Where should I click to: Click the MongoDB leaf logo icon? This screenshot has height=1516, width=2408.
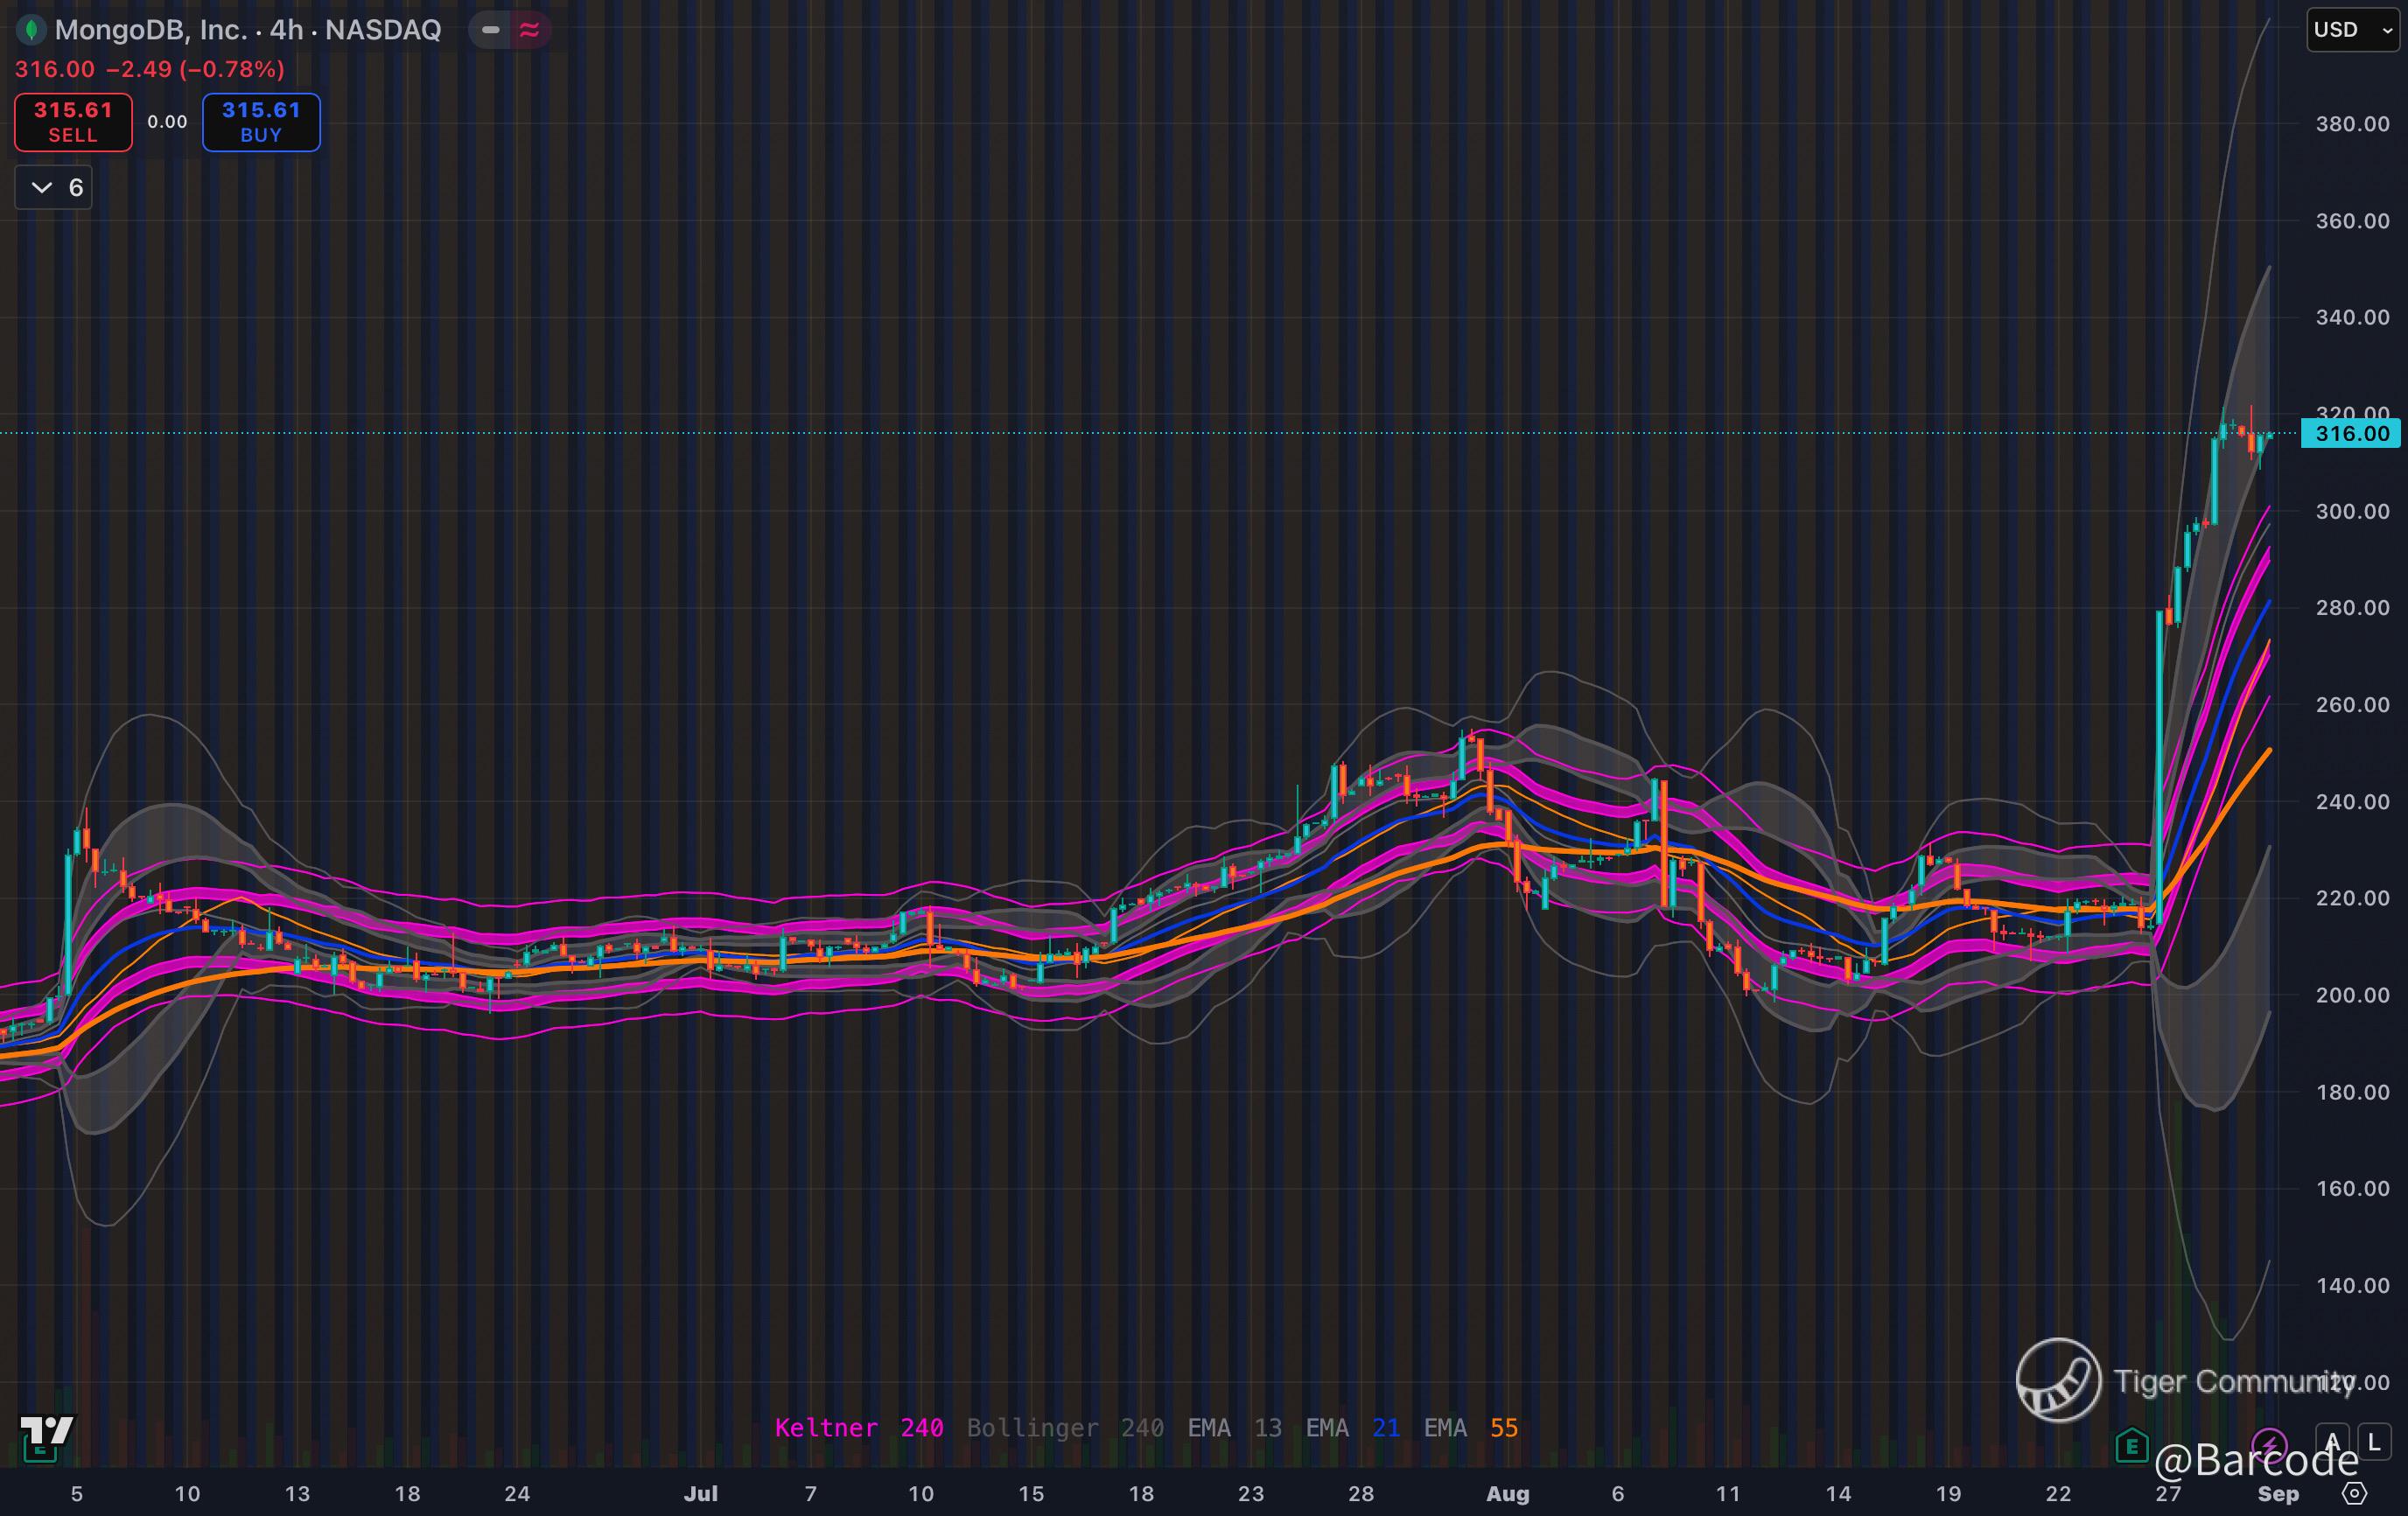(31, 30)
